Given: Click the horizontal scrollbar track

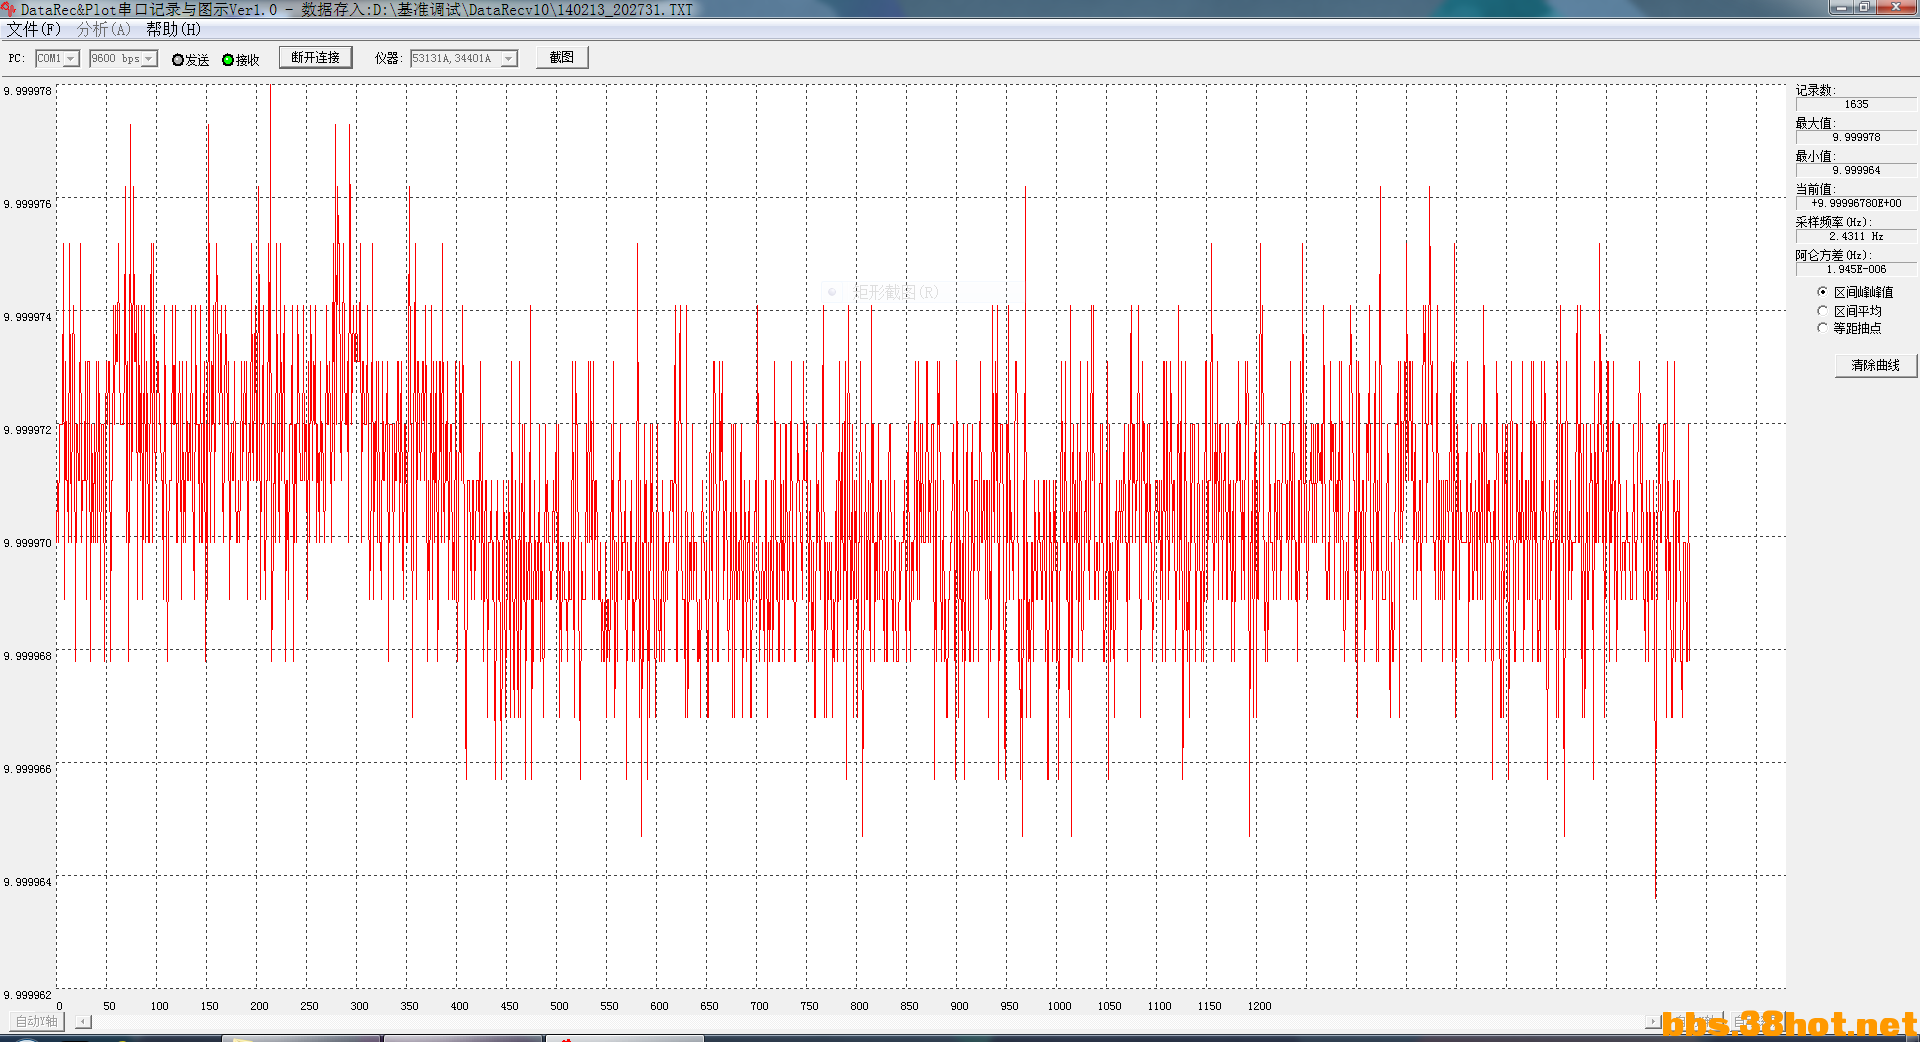Looking at the screenshot, I should point(868,1022).
